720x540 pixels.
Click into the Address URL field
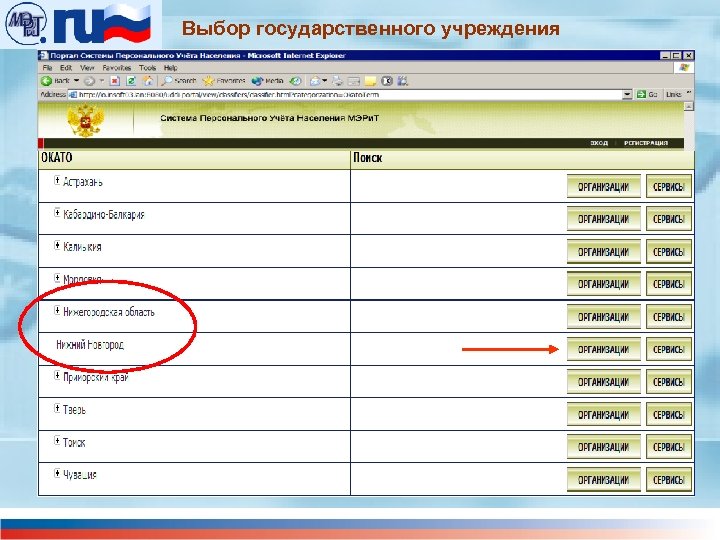coord(349,95)
